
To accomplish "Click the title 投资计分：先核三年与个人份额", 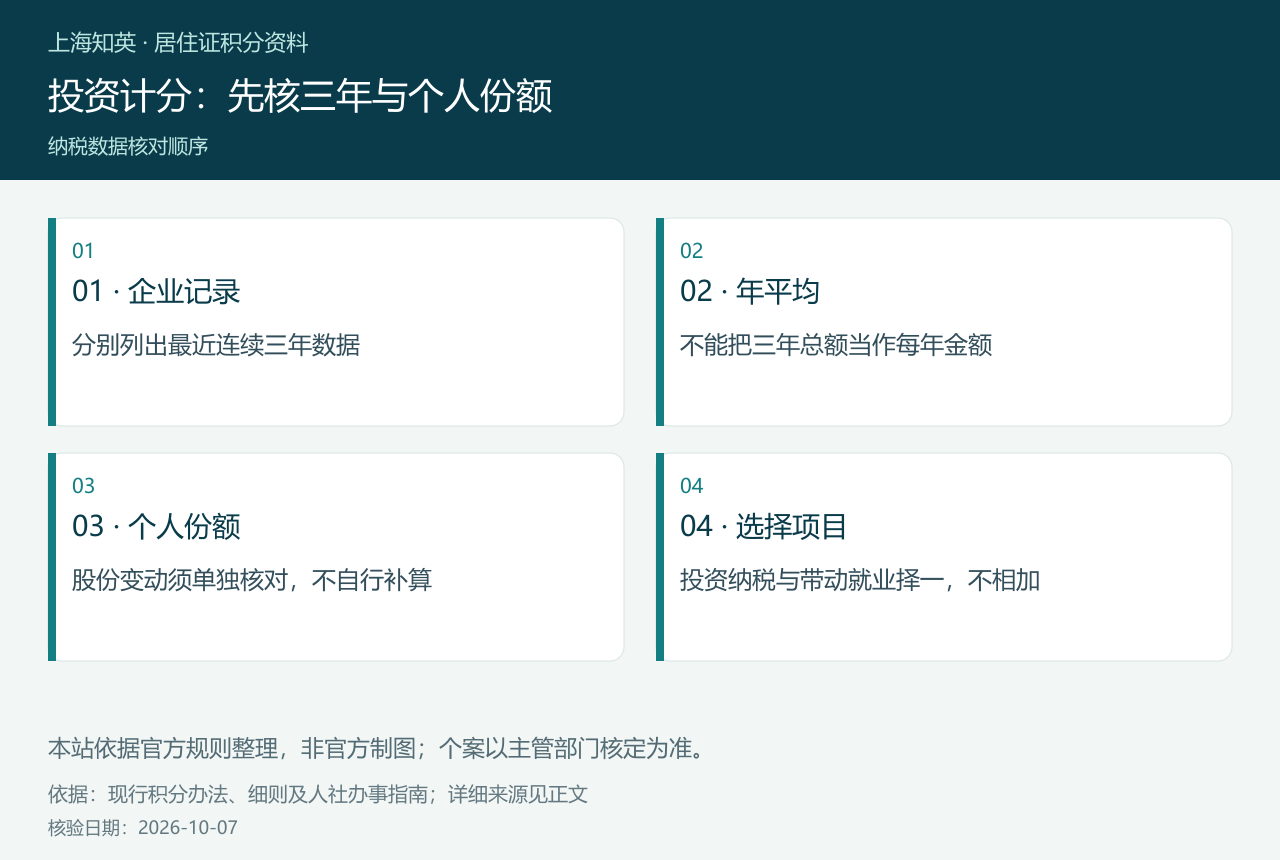I will tap(300, 96).
